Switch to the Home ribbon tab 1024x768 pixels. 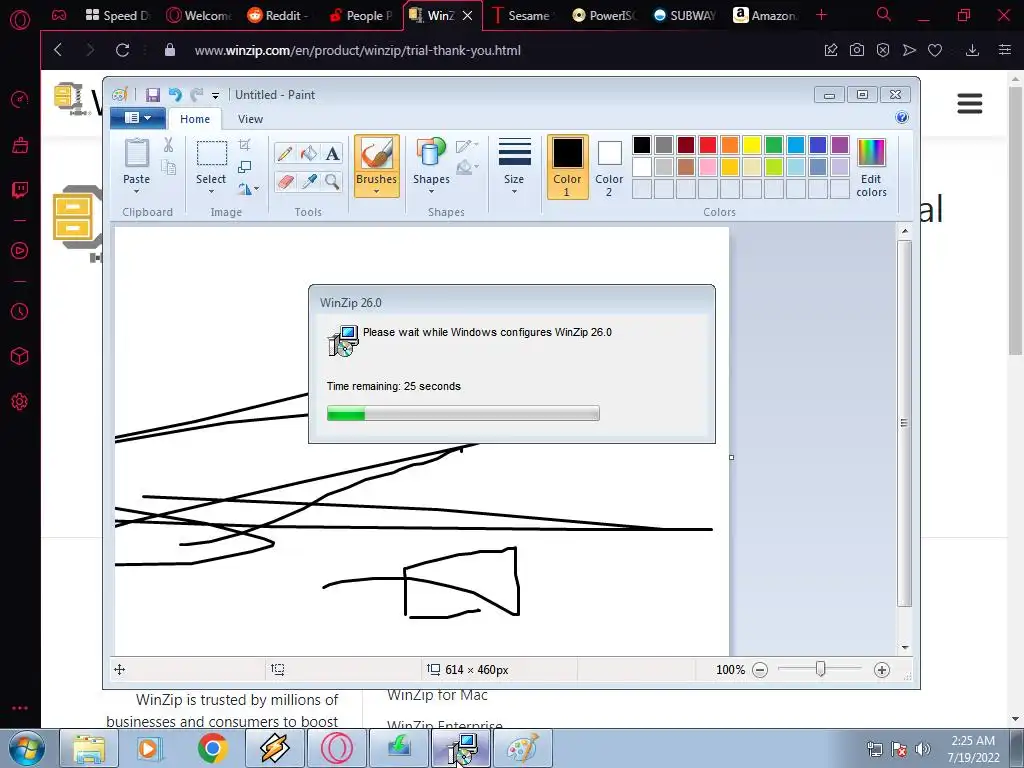click(195, 119)
